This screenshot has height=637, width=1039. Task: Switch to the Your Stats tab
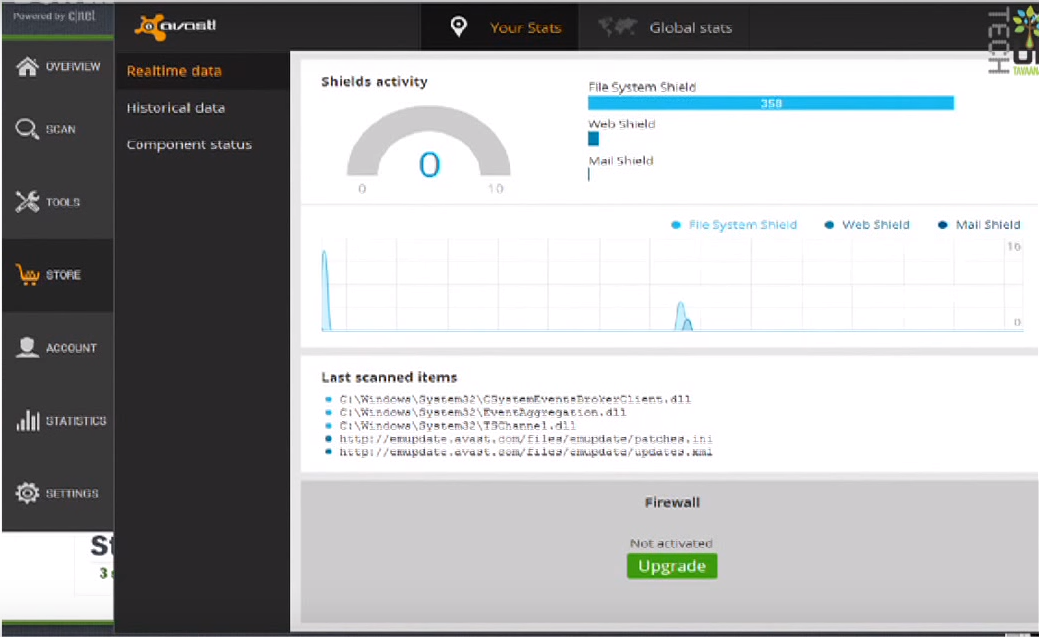pos(500,27)
